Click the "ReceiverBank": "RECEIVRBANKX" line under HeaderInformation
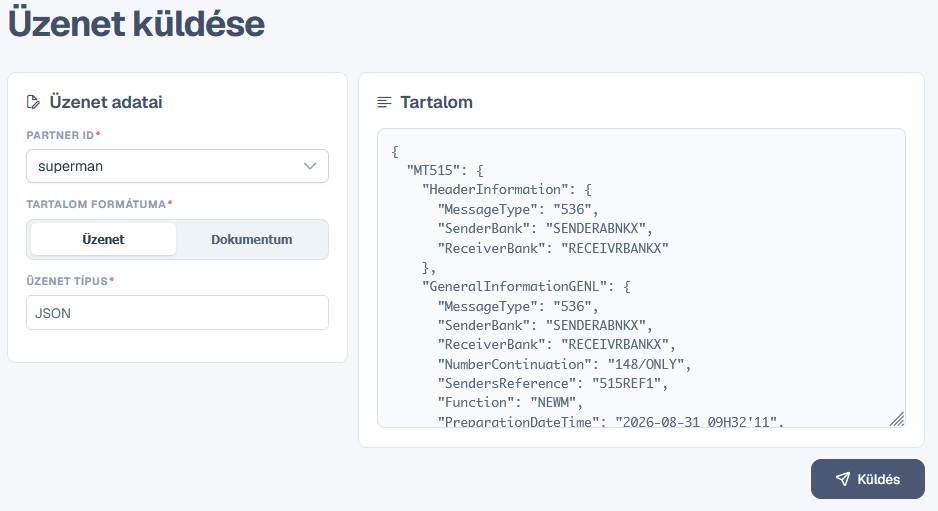The image size is (938, 511). pos(553,248)
